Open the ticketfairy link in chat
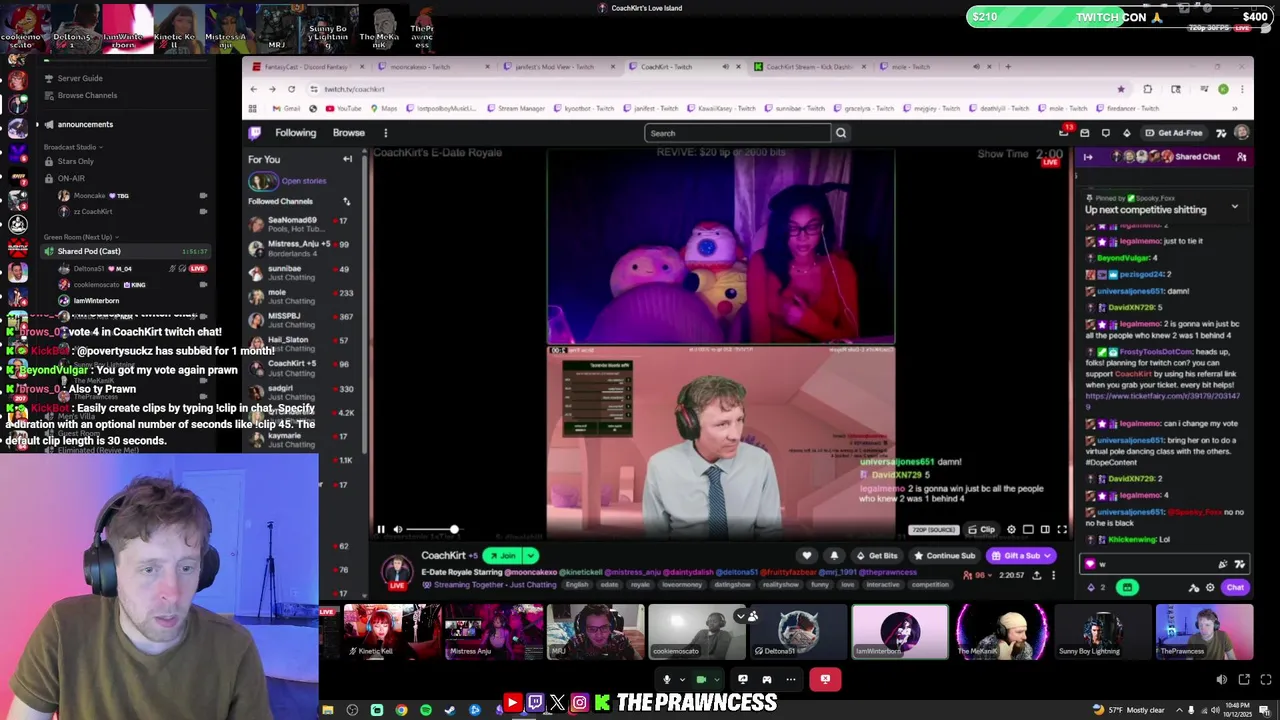Viewport: 1280px width, 720px height. click(x=1163, y=400)
